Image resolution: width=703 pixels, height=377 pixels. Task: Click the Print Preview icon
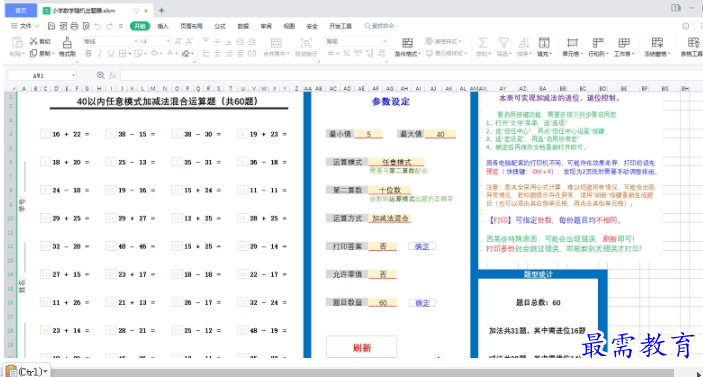[x=86, y=26]
